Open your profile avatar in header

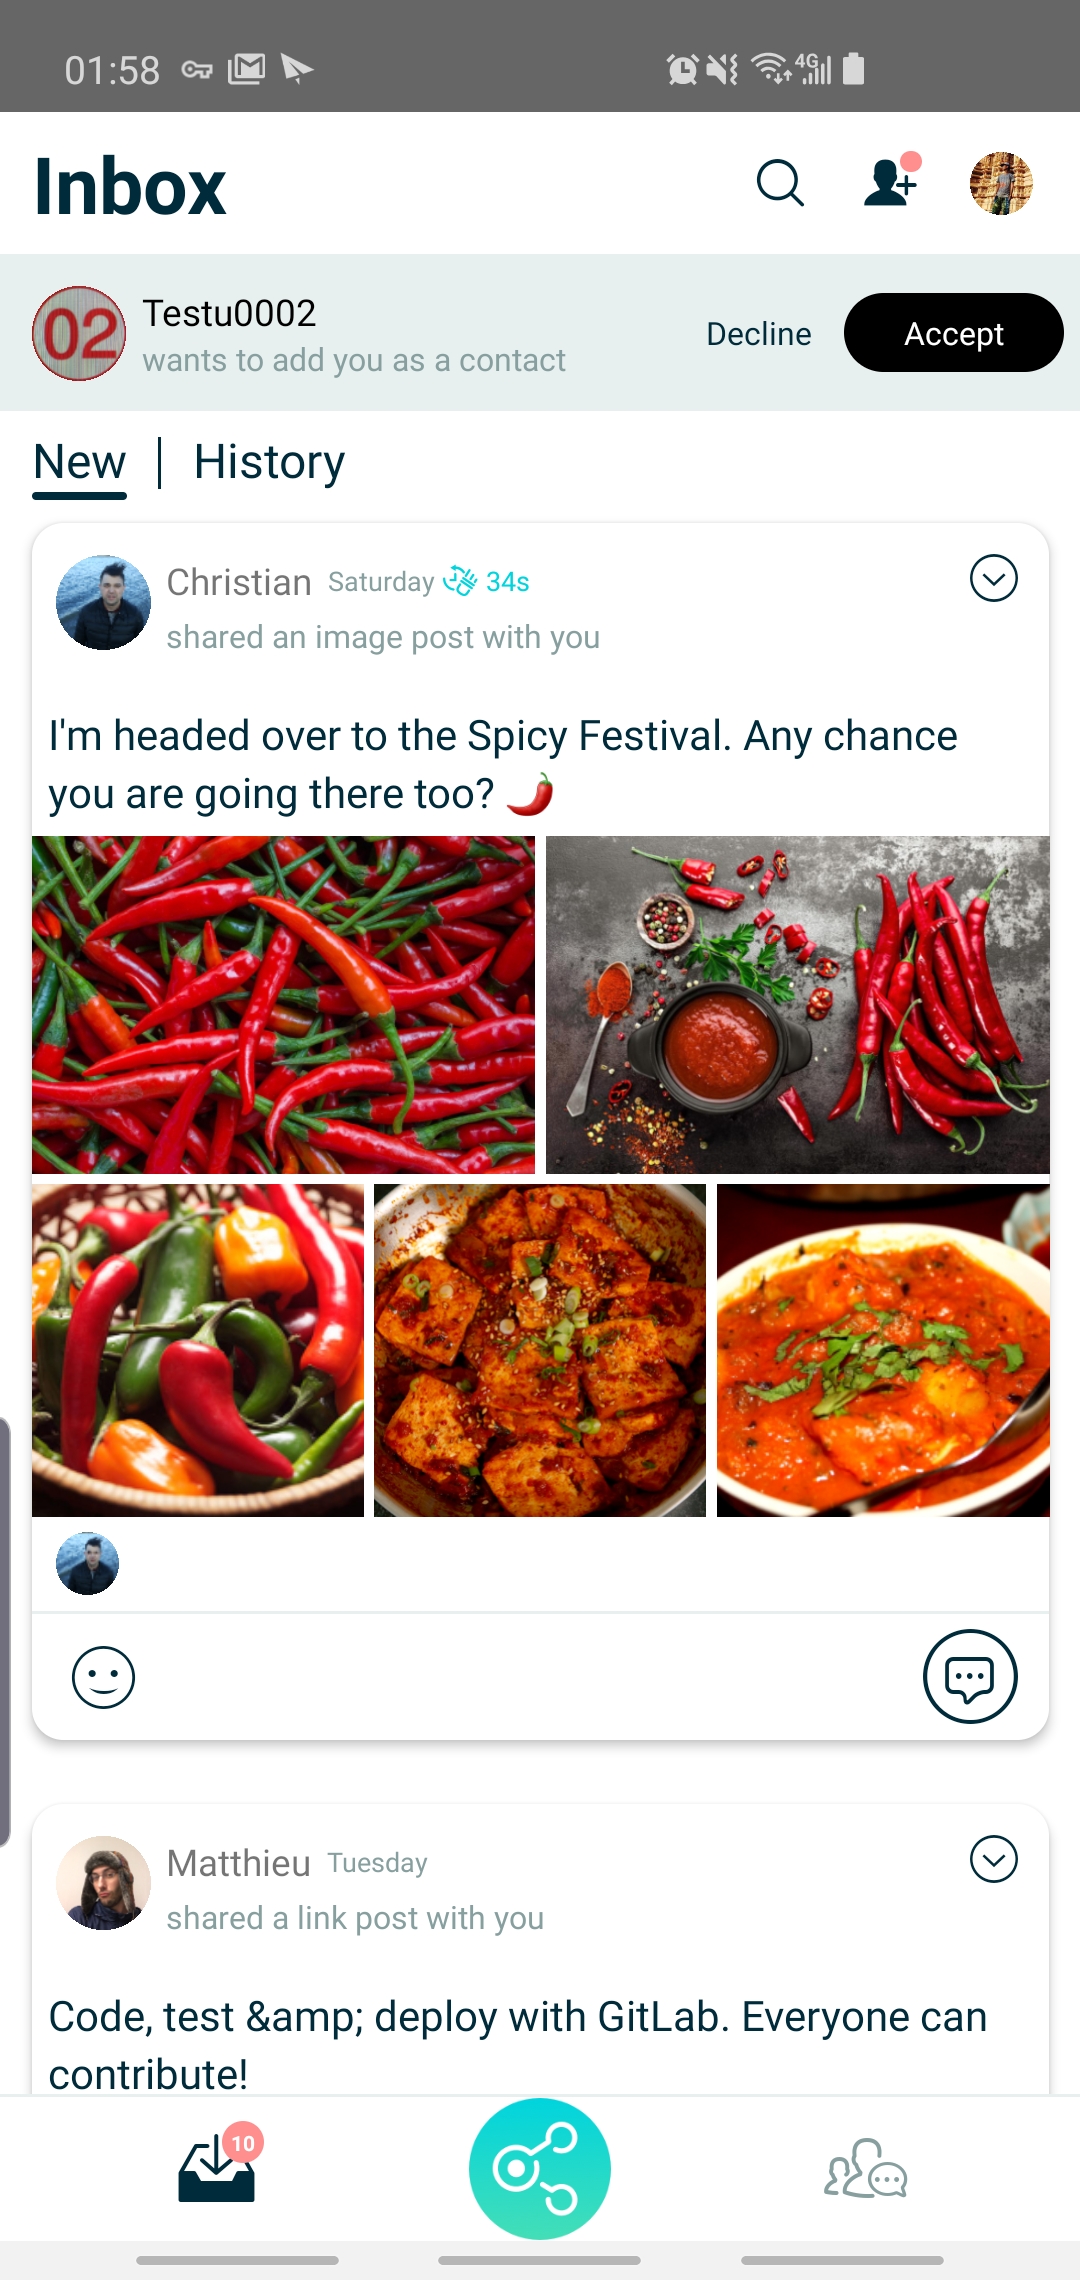pos(1001,183)
